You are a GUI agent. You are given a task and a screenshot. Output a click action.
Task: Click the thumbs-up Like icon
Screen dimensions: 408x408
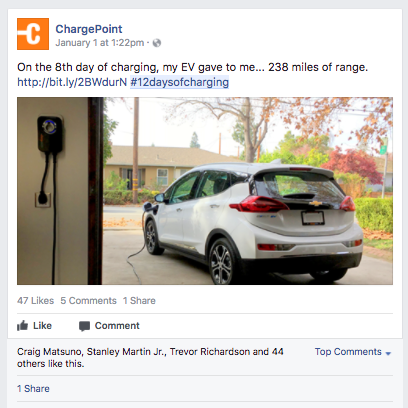tap(22, 326)
